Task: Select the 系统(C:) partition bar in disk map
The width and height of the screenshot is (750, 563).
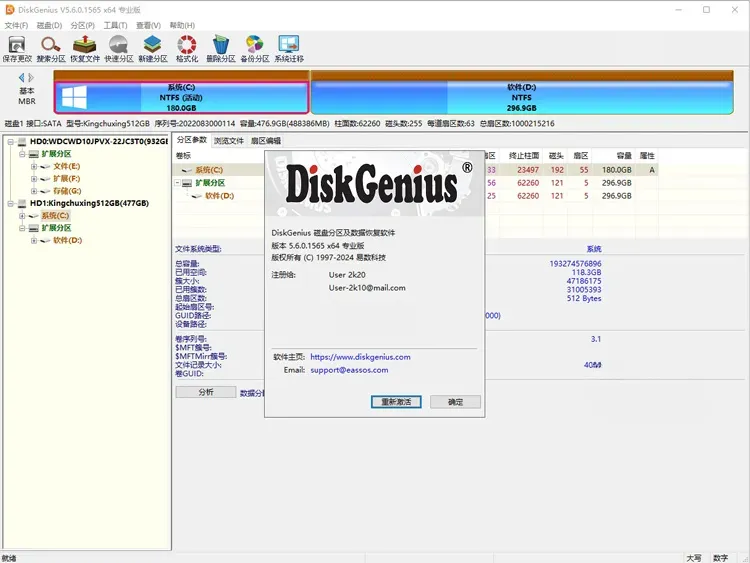Action: pyautogui.click(x=181, y=98)
